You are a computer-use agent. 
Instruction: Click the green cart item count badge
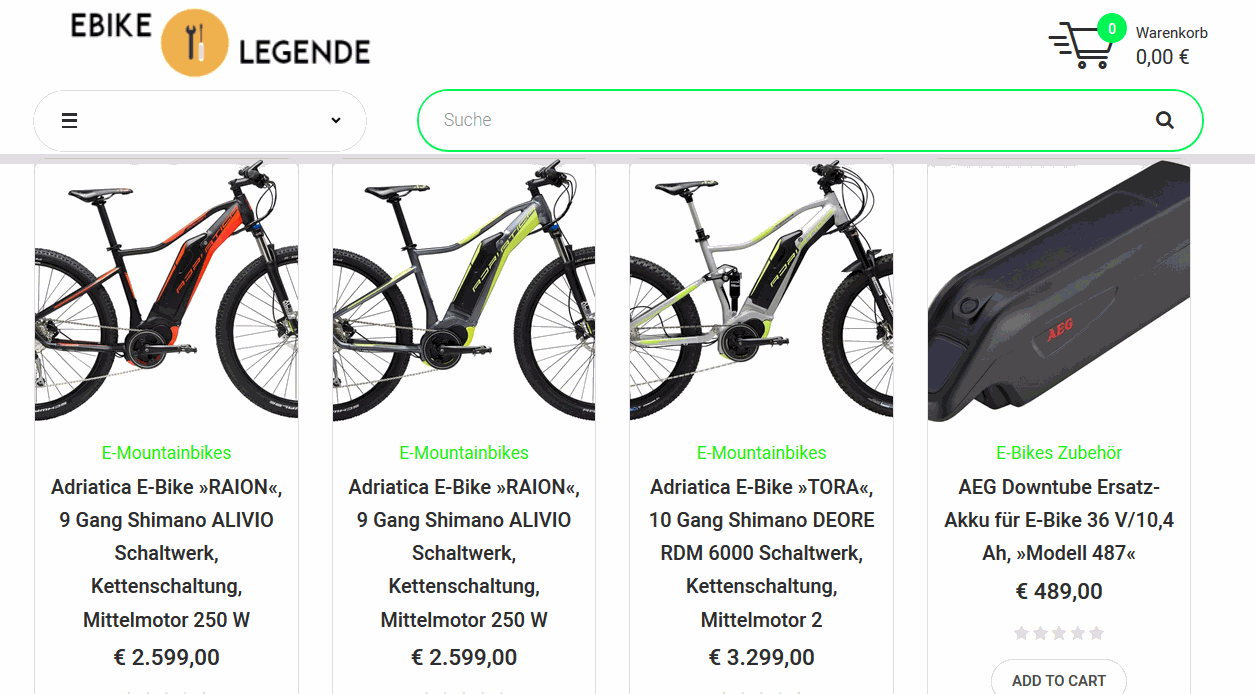click(1112, 28)
